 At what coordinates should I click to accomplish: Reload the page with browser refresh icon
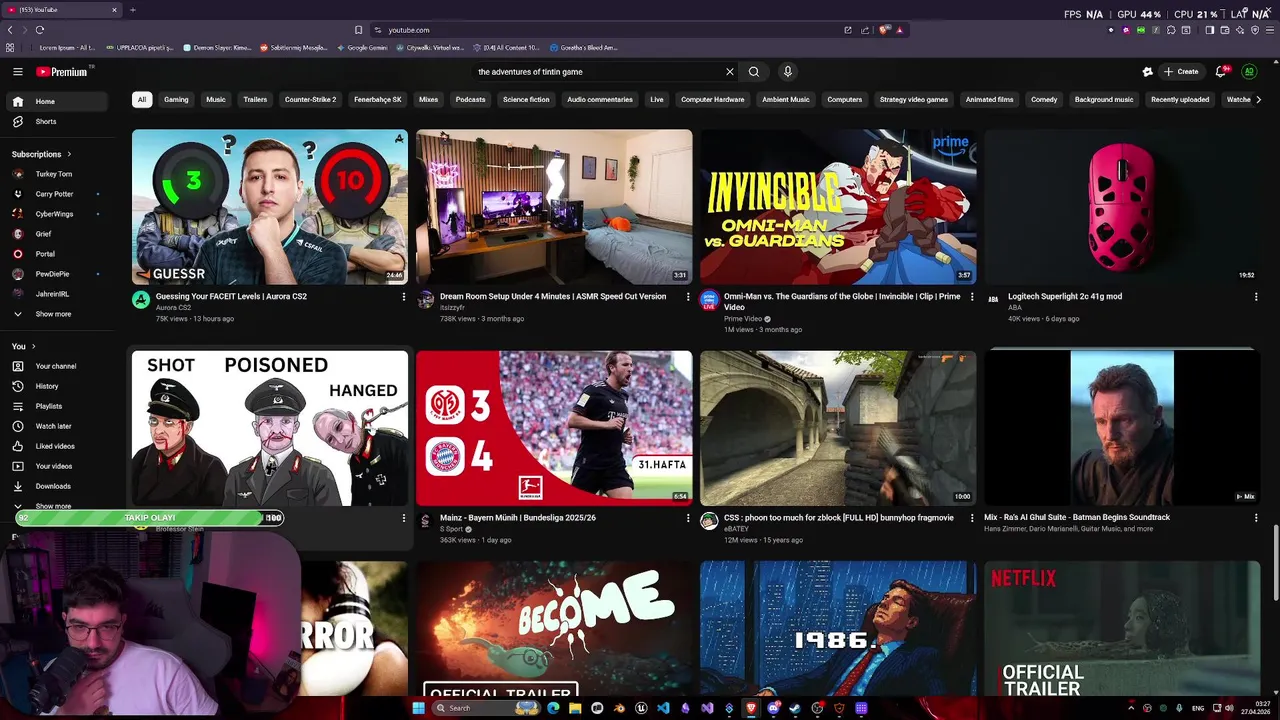point(40,30)
